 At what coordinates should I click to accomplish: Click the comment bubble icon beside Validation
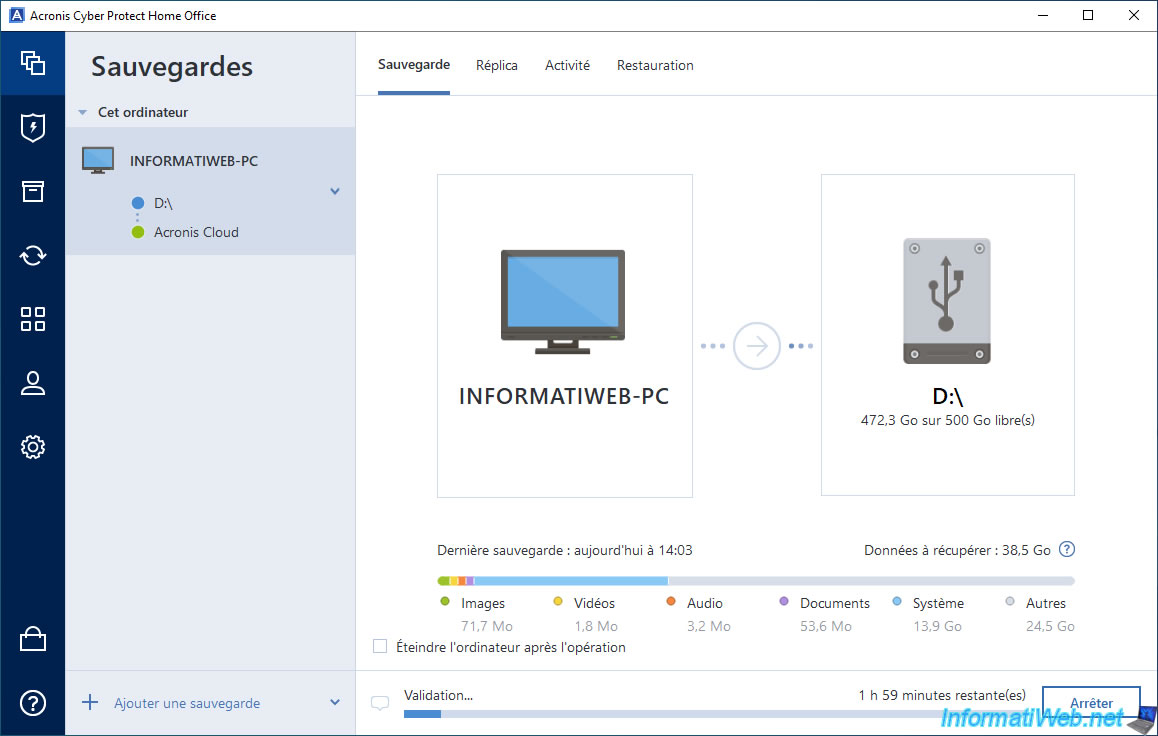click(x=380, y=703)
